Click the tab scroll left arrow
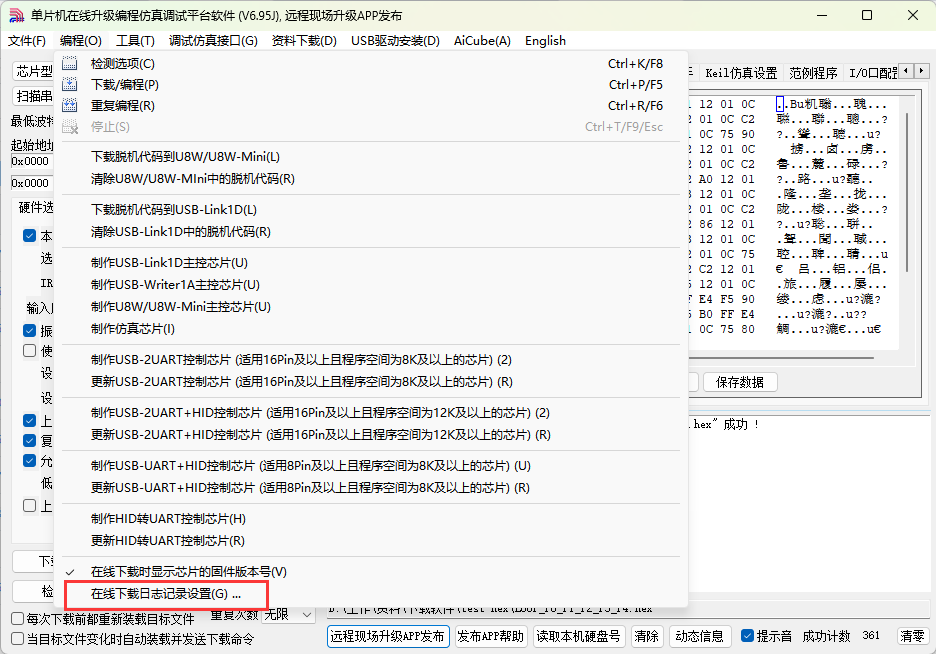The image size is (936, 654). coord(906,71)
